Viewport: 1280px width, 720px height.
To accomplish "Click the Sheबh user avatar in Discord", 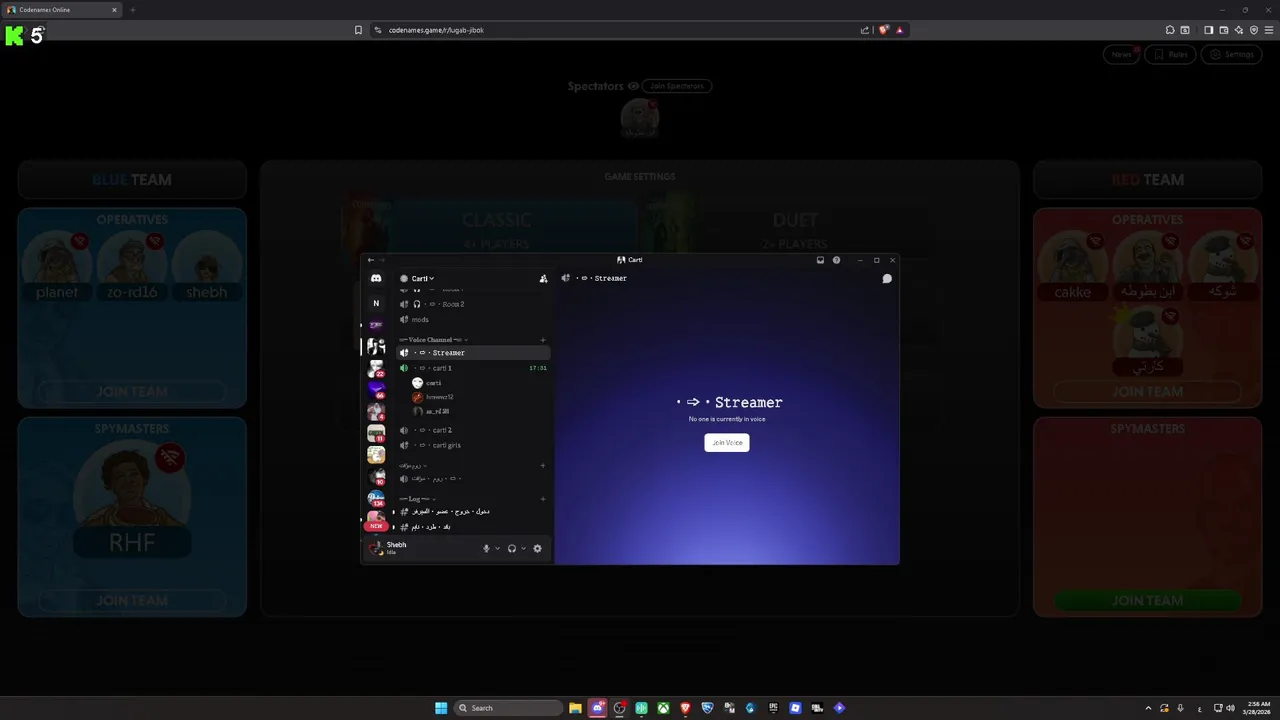I will coord(375,548).
